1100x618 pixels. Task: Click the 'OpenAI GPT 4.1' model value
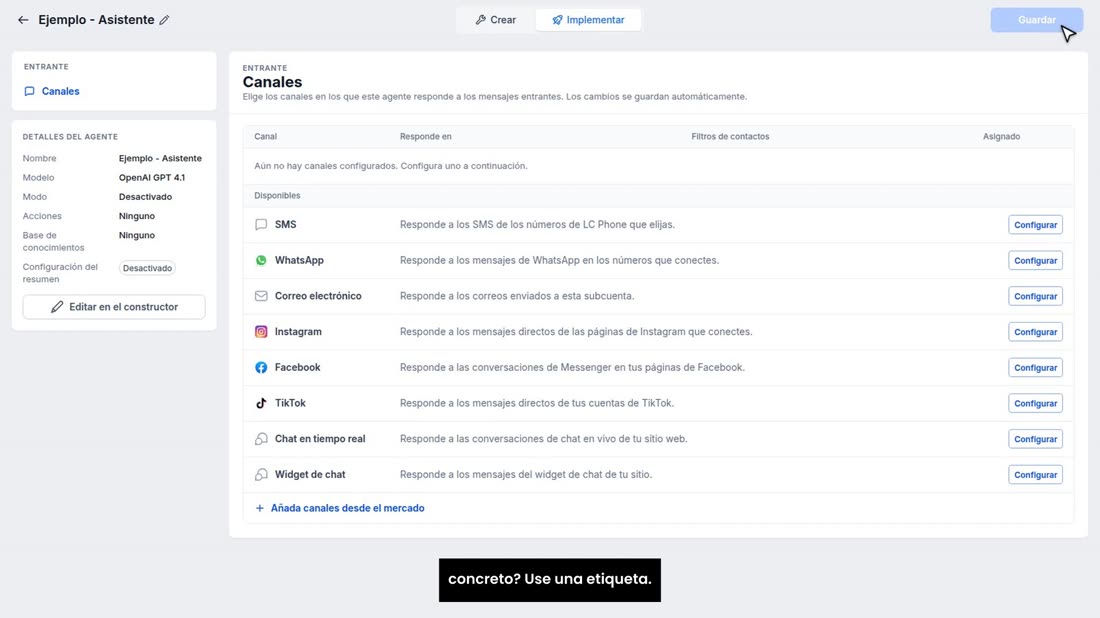152,177
